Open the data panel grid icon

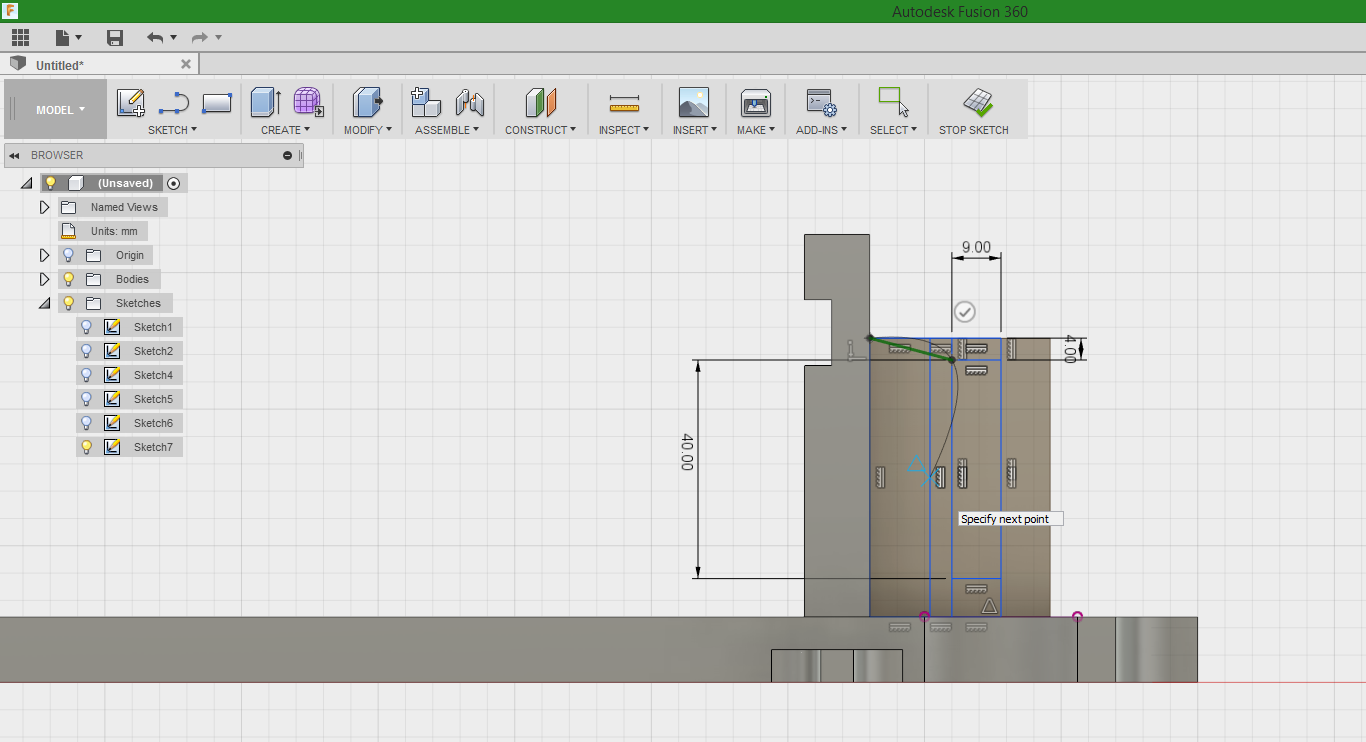(x=20, y=37)
